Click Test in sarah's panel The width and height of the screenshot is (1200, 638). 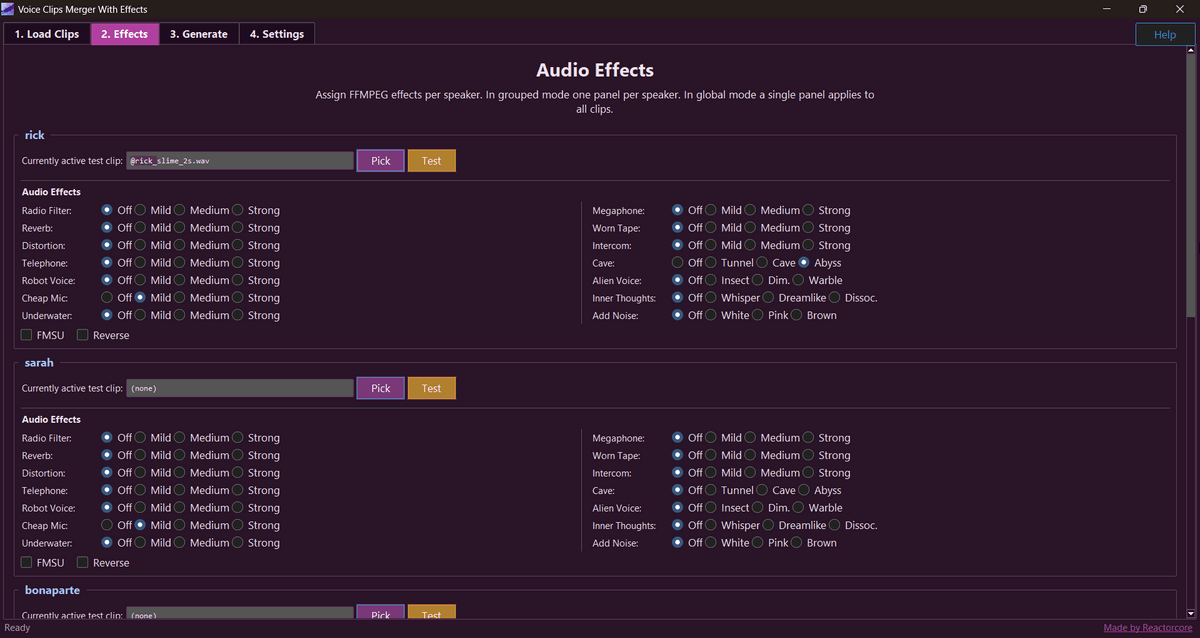[431, 388]
